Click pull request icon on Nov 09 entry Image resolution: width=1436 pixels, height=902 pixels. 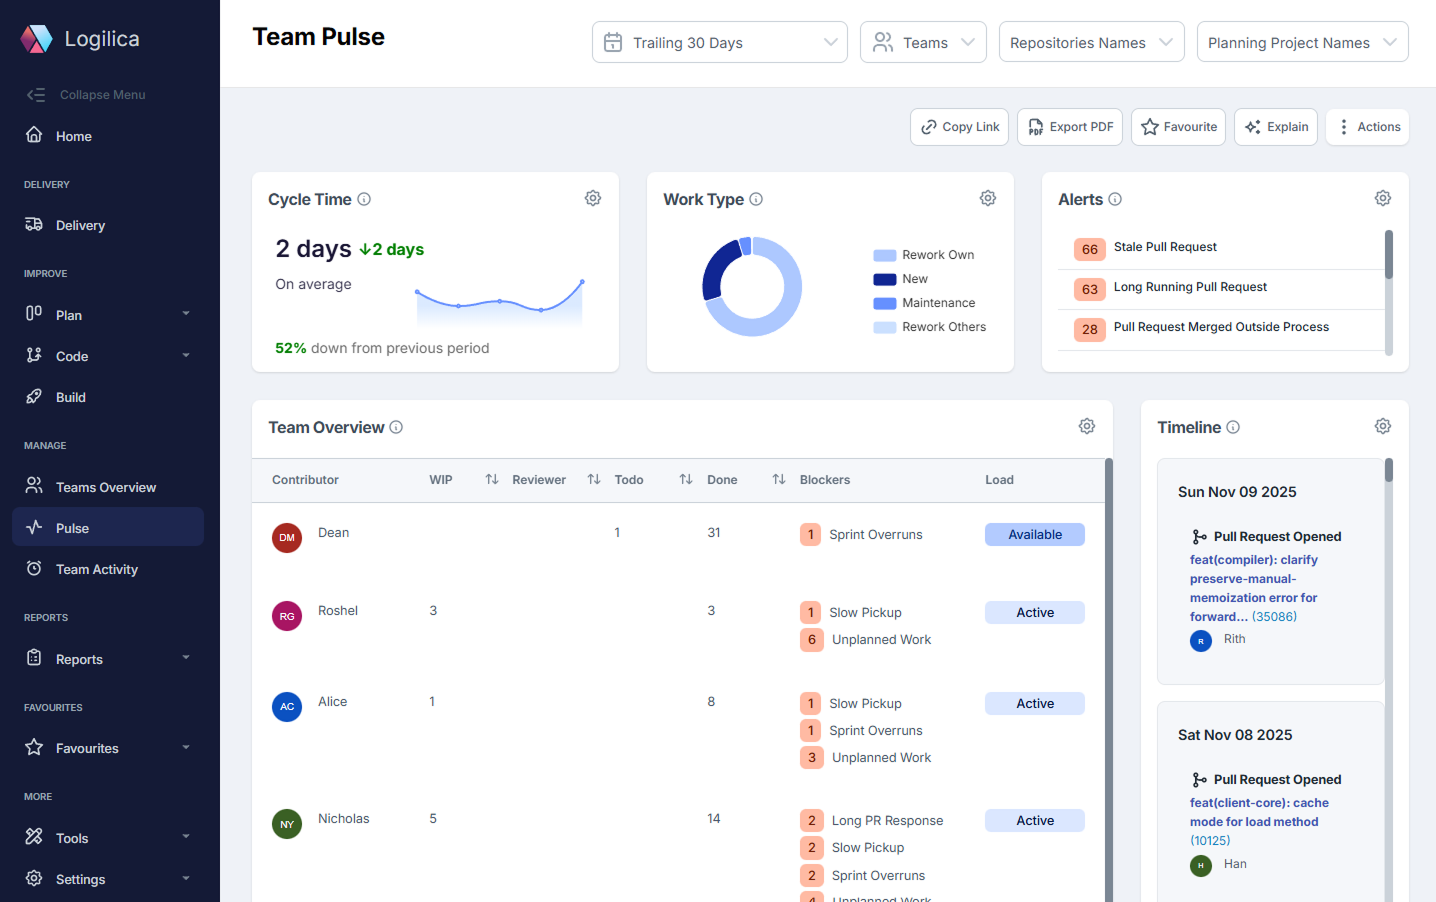[1199, 537]
